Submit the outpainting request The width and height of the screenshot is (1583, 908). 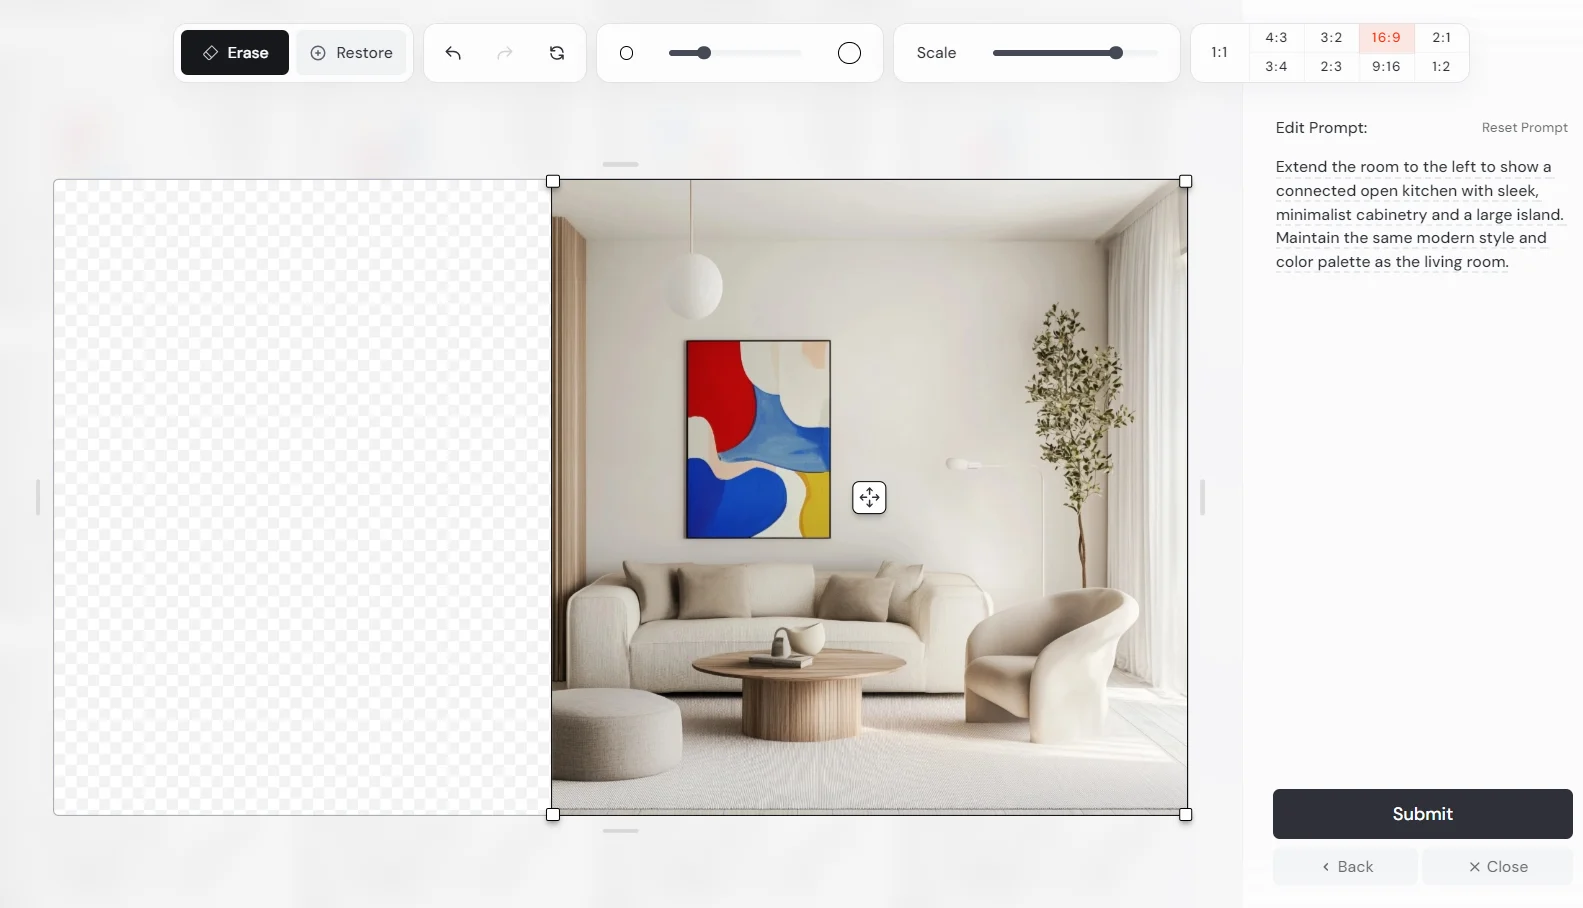(1422, 814)
